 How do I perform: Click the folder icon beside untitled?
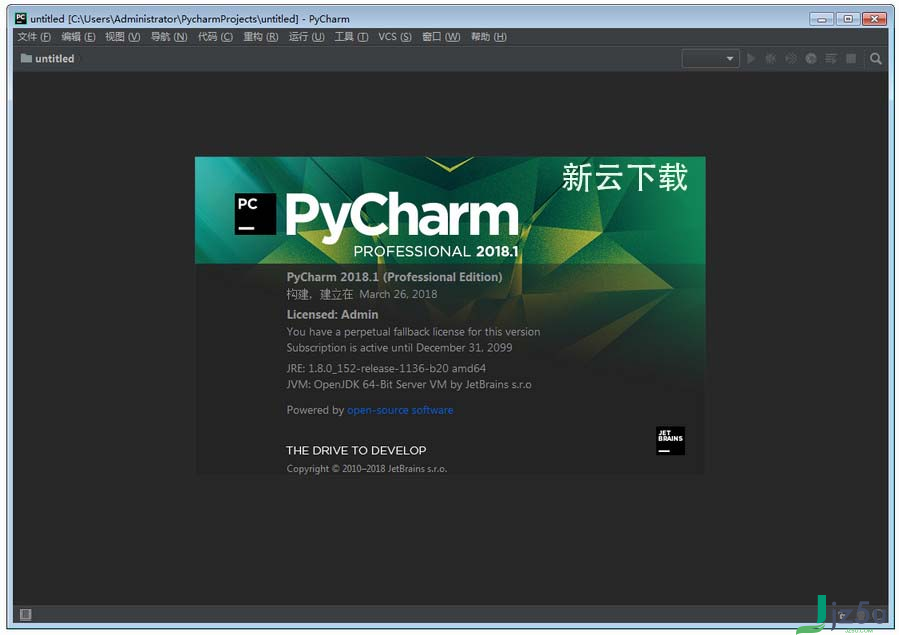point(26,58)
